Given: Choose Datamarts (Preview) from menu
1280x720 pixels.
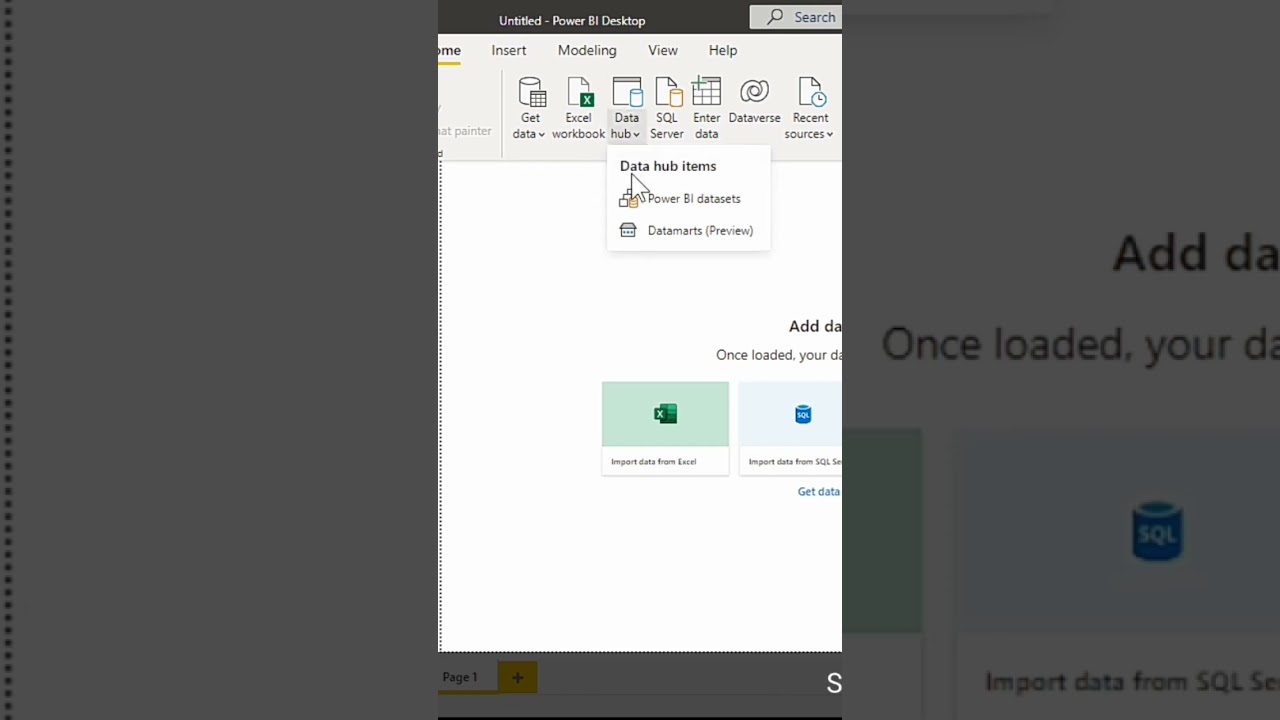Looking at the screenshot, I should [x=688, y=230].
